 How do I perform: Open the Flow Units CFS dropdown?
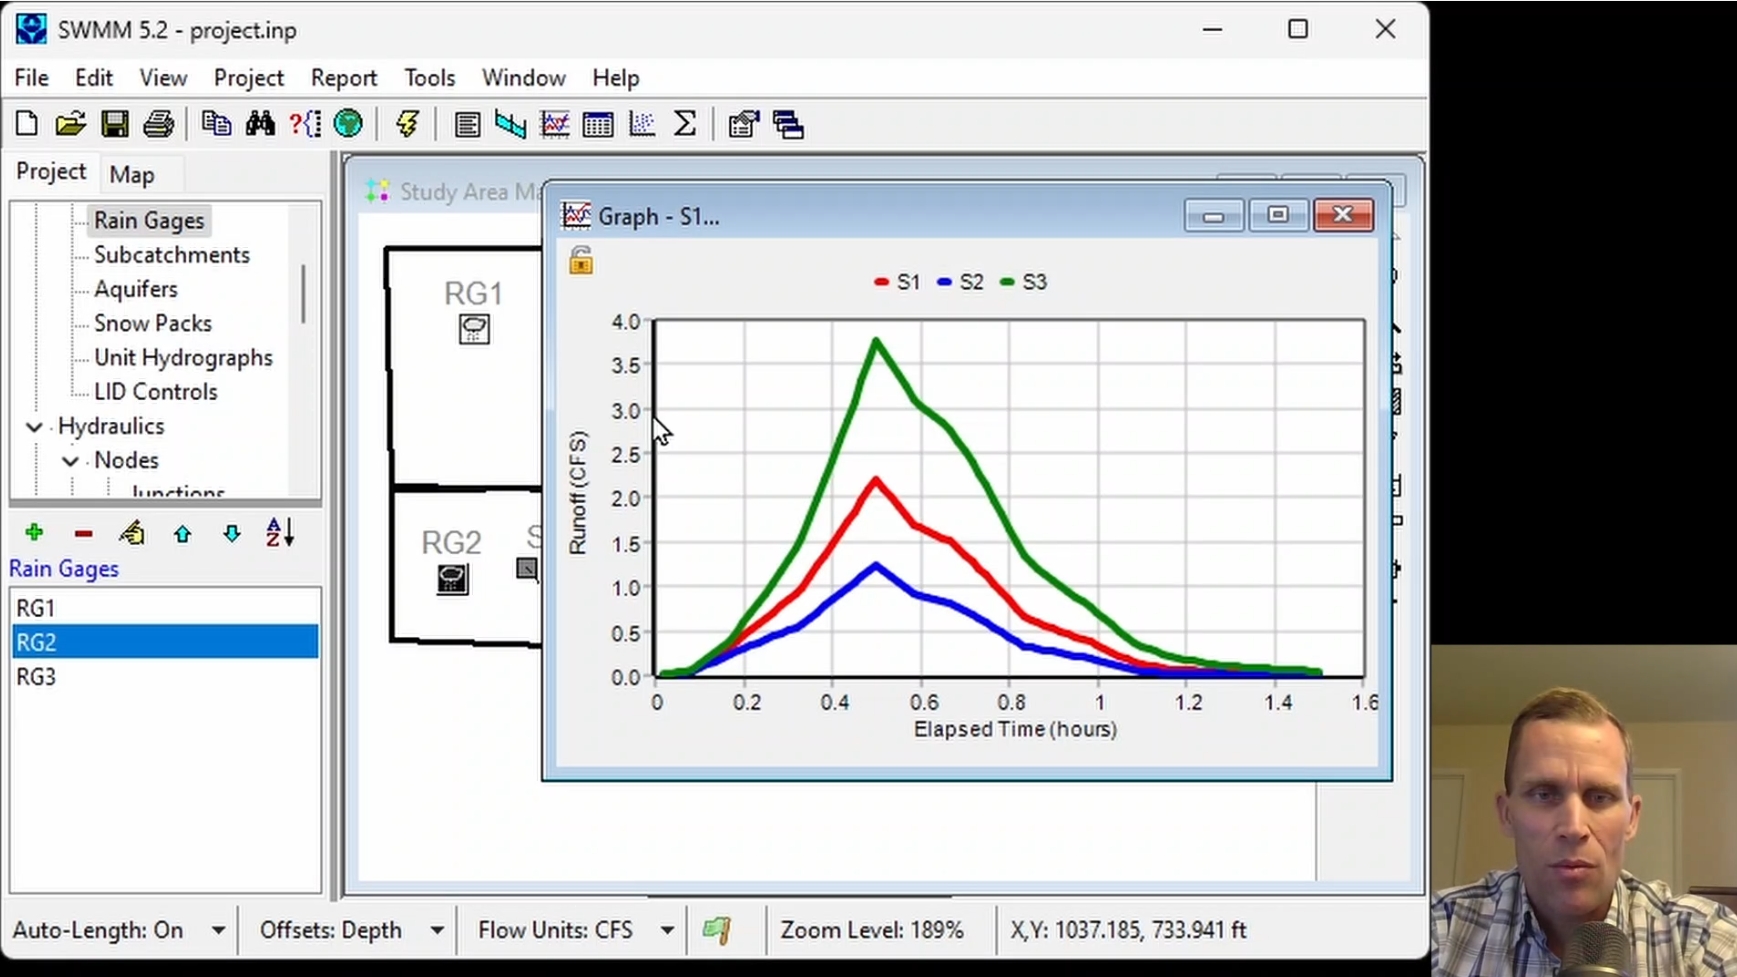coord(667,930)
